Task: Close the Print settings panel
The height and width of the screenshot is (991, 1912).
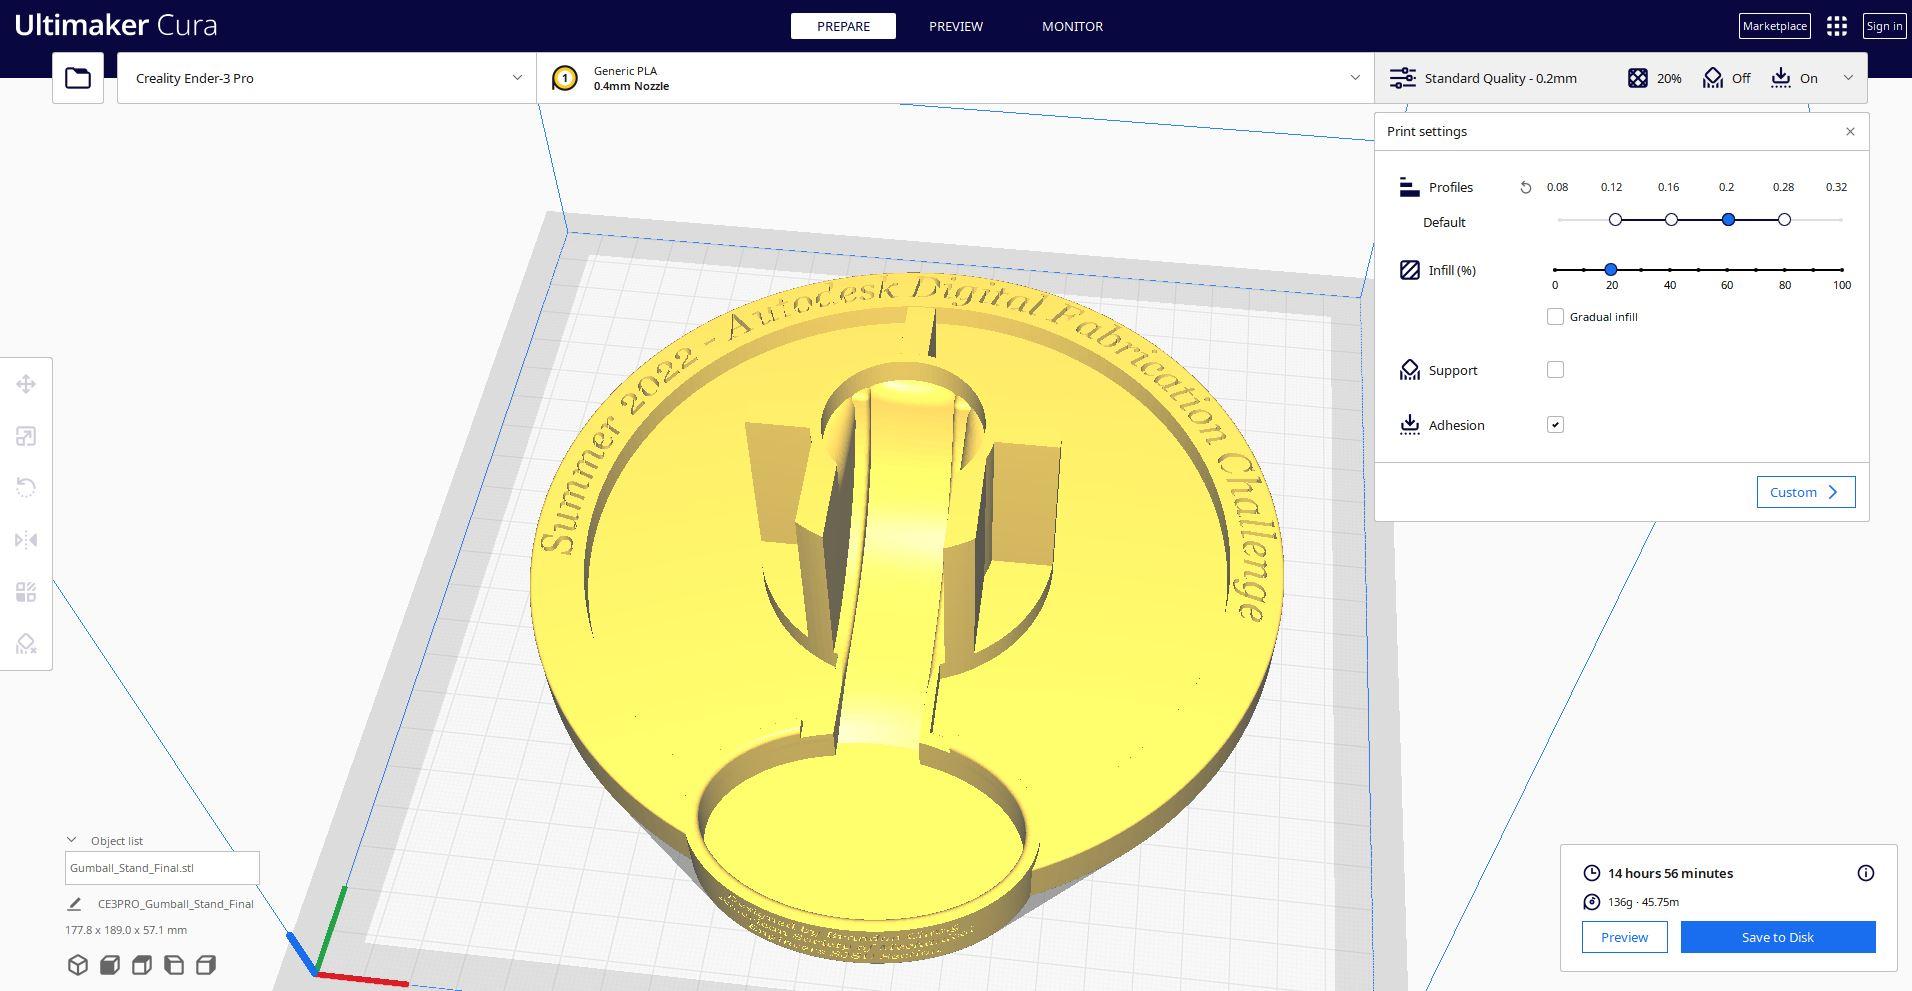Action: (1850, 131)
